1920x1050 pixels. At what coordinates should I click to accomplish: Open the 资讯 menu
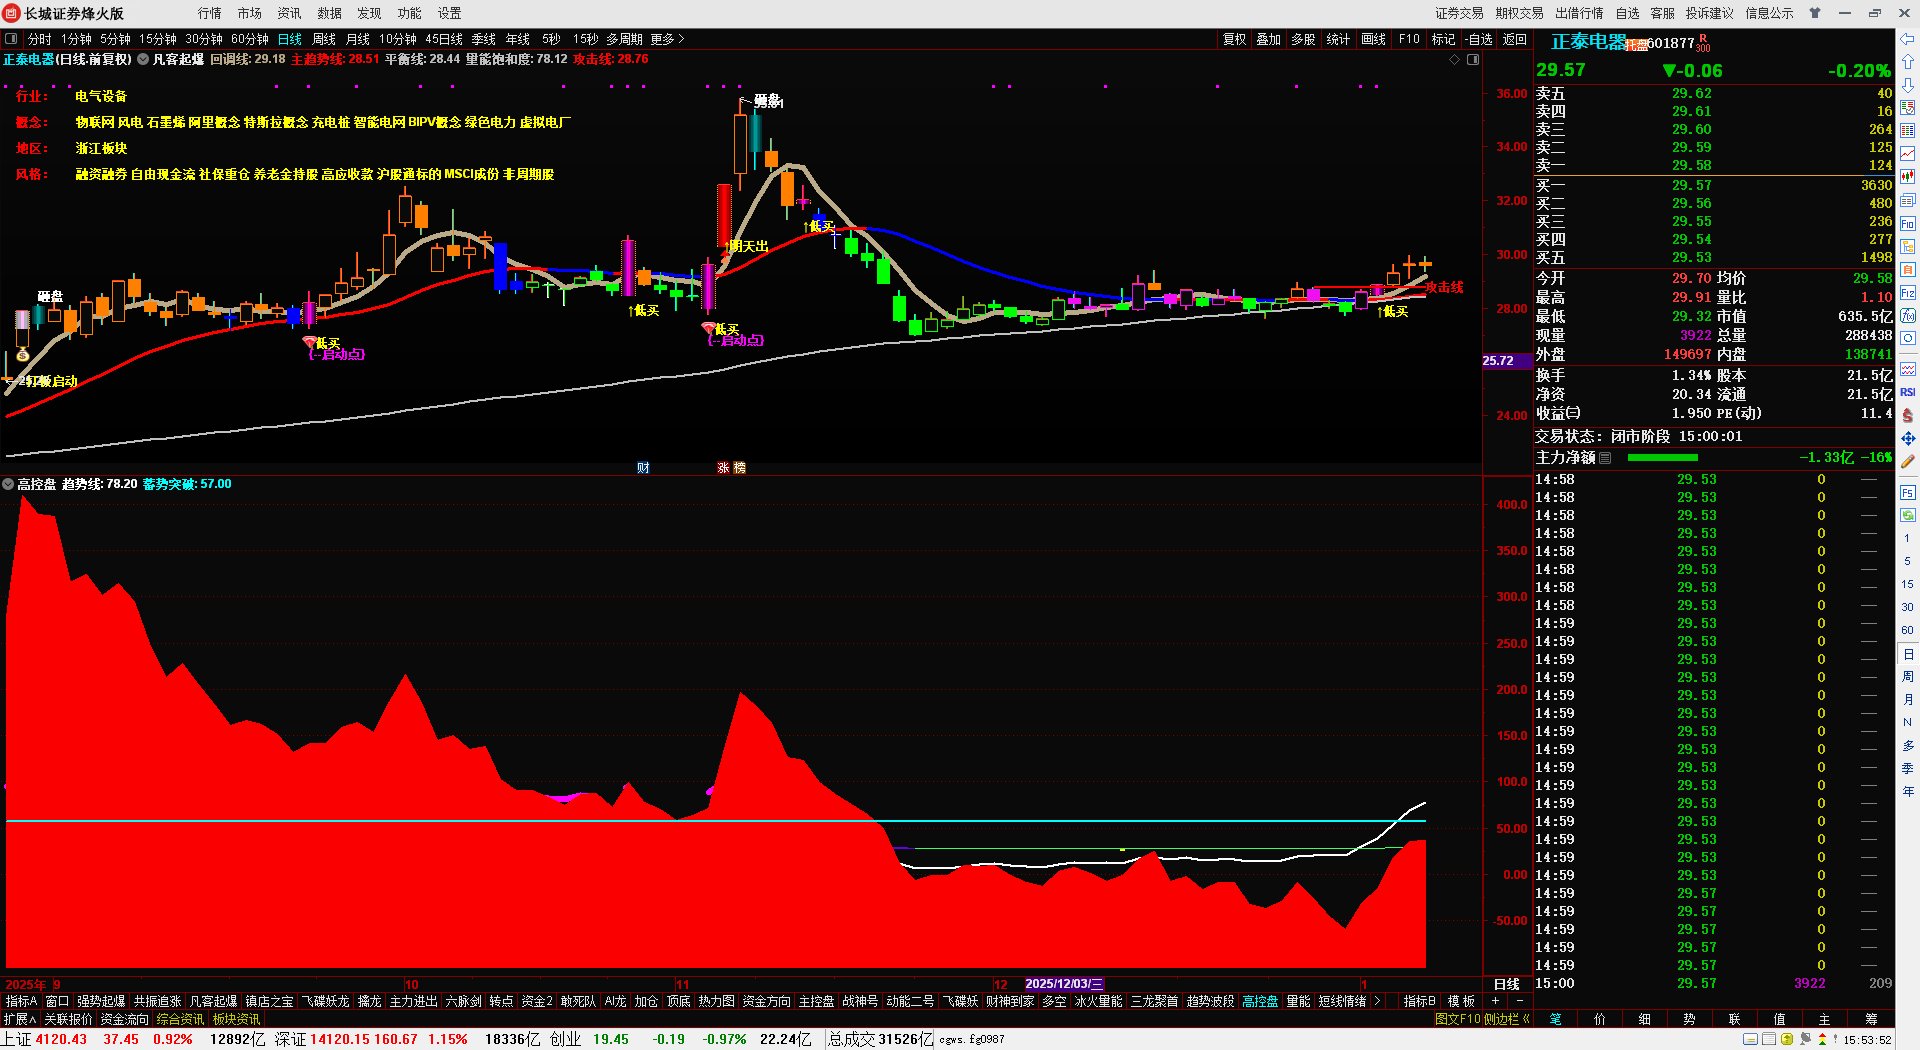tap(290, 13)
